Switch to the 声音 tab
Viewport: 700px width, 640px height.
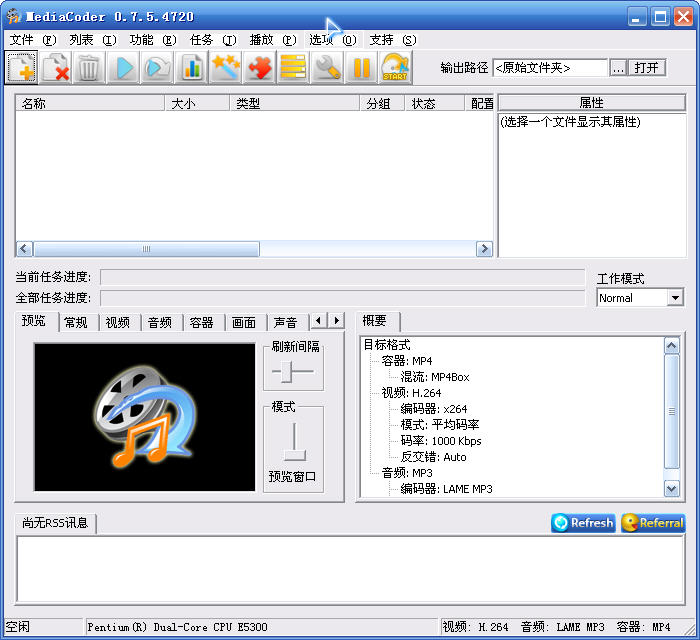pyautogui.click(x=285, y=323)
